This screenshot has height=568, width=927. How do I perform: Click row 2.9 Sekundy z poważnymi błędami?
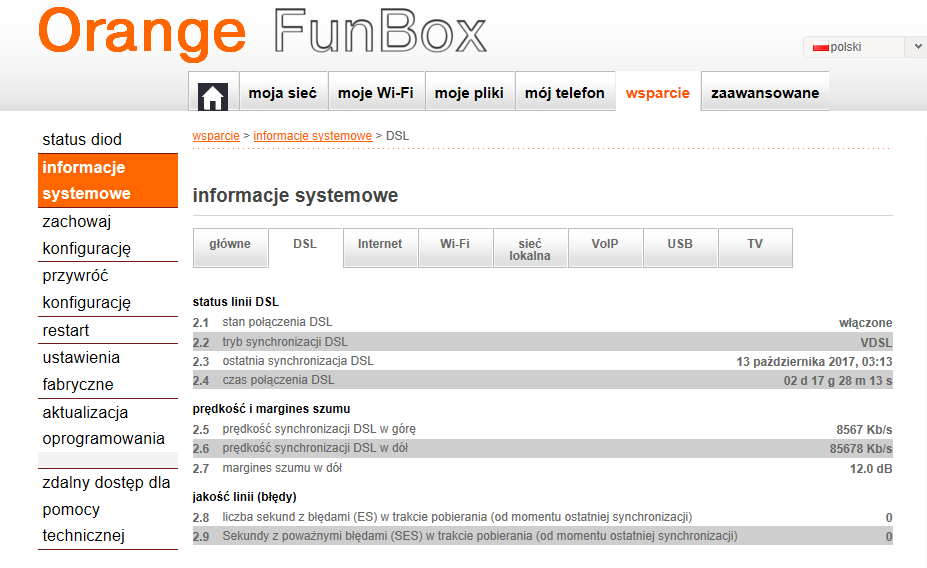click(x=543, y=536)
